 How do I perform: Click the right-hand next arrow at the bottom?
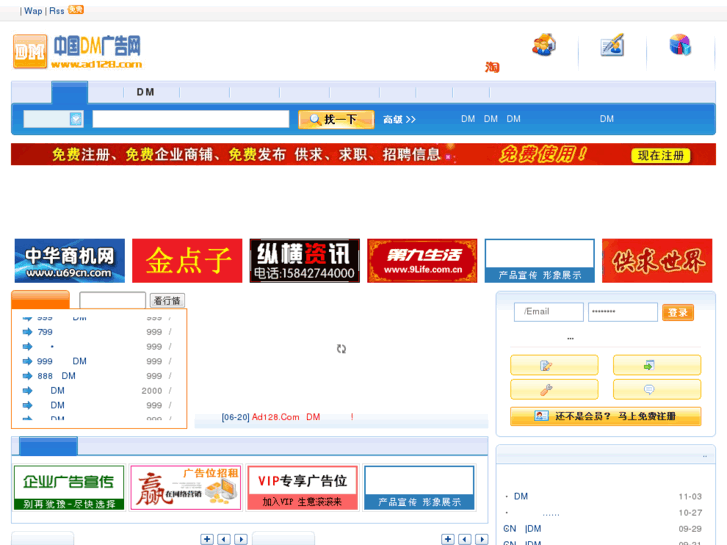pos(482,539)
